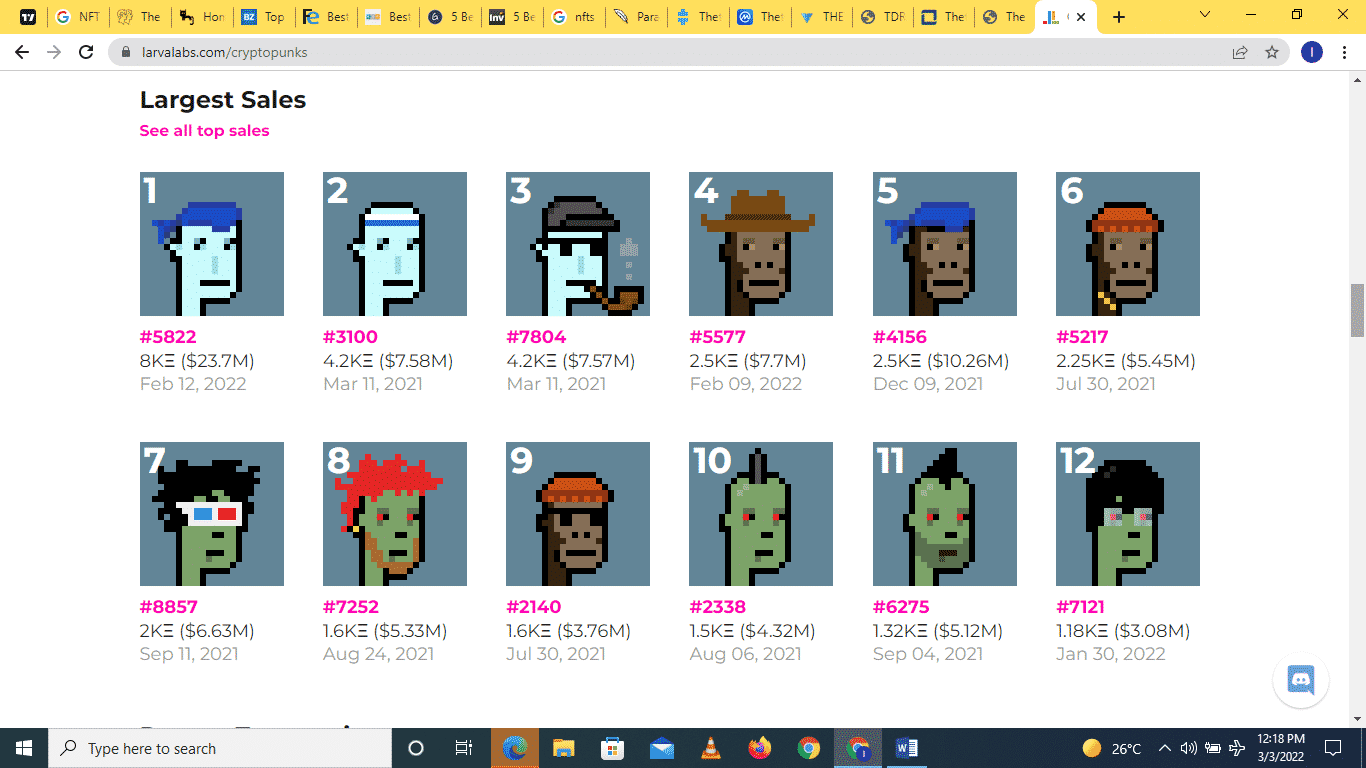Open the Discord chat bubble
The image size is (1366, 768).
[1301, 680]
